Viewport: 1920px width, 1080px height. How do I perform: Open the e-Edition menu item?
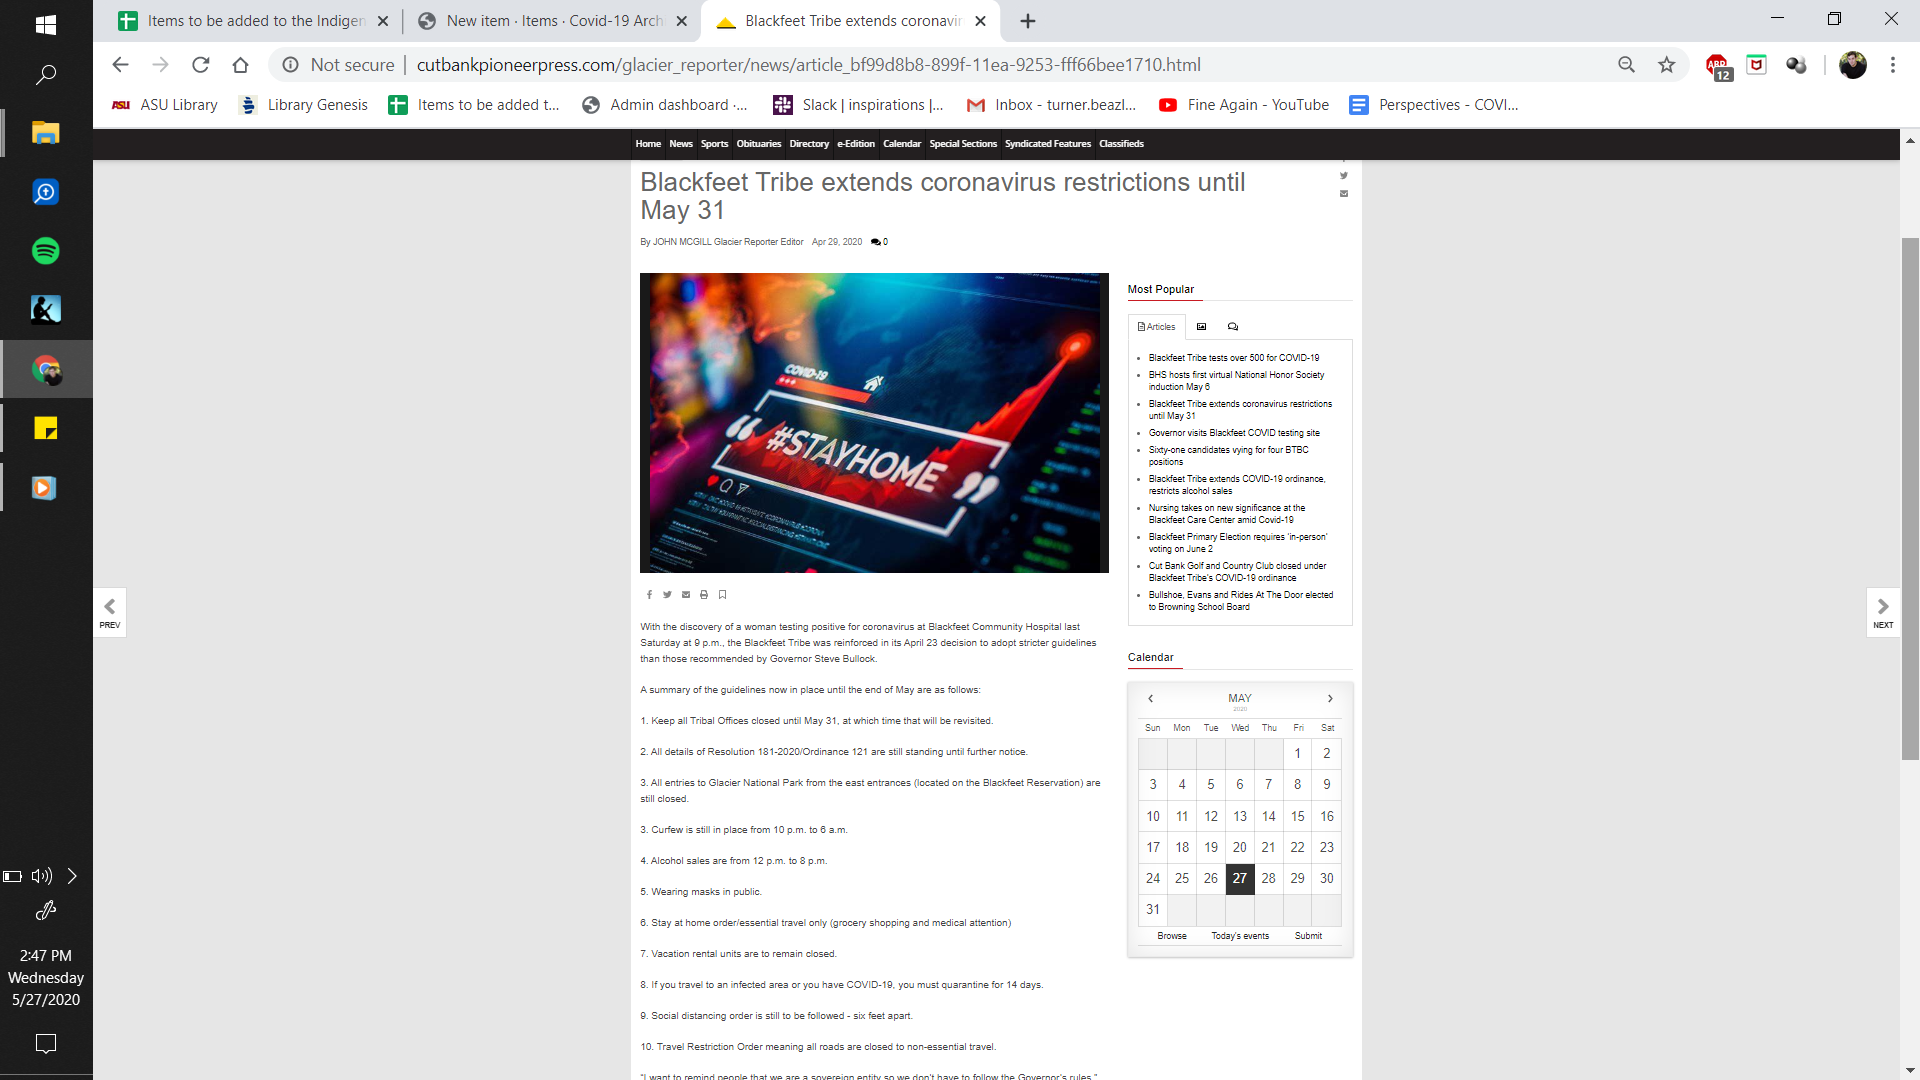coord(855,144)
